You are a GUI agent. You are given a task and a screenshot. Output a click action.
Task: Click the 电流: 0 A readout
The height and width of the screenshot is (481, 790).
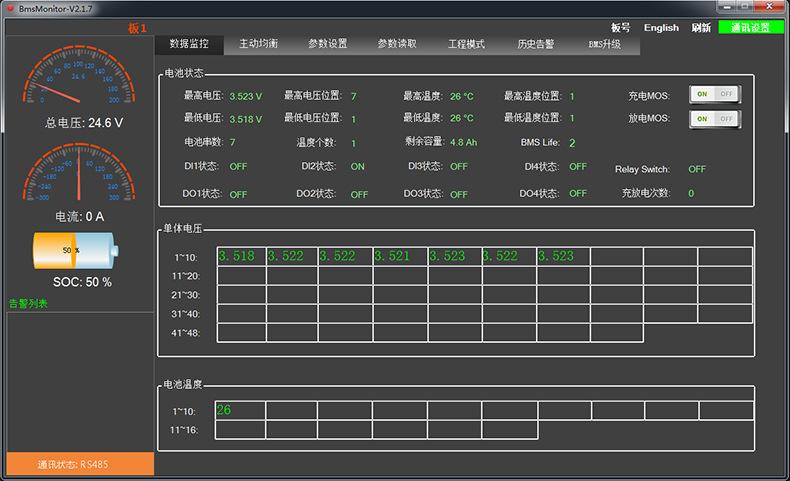(x=80, y=217)
